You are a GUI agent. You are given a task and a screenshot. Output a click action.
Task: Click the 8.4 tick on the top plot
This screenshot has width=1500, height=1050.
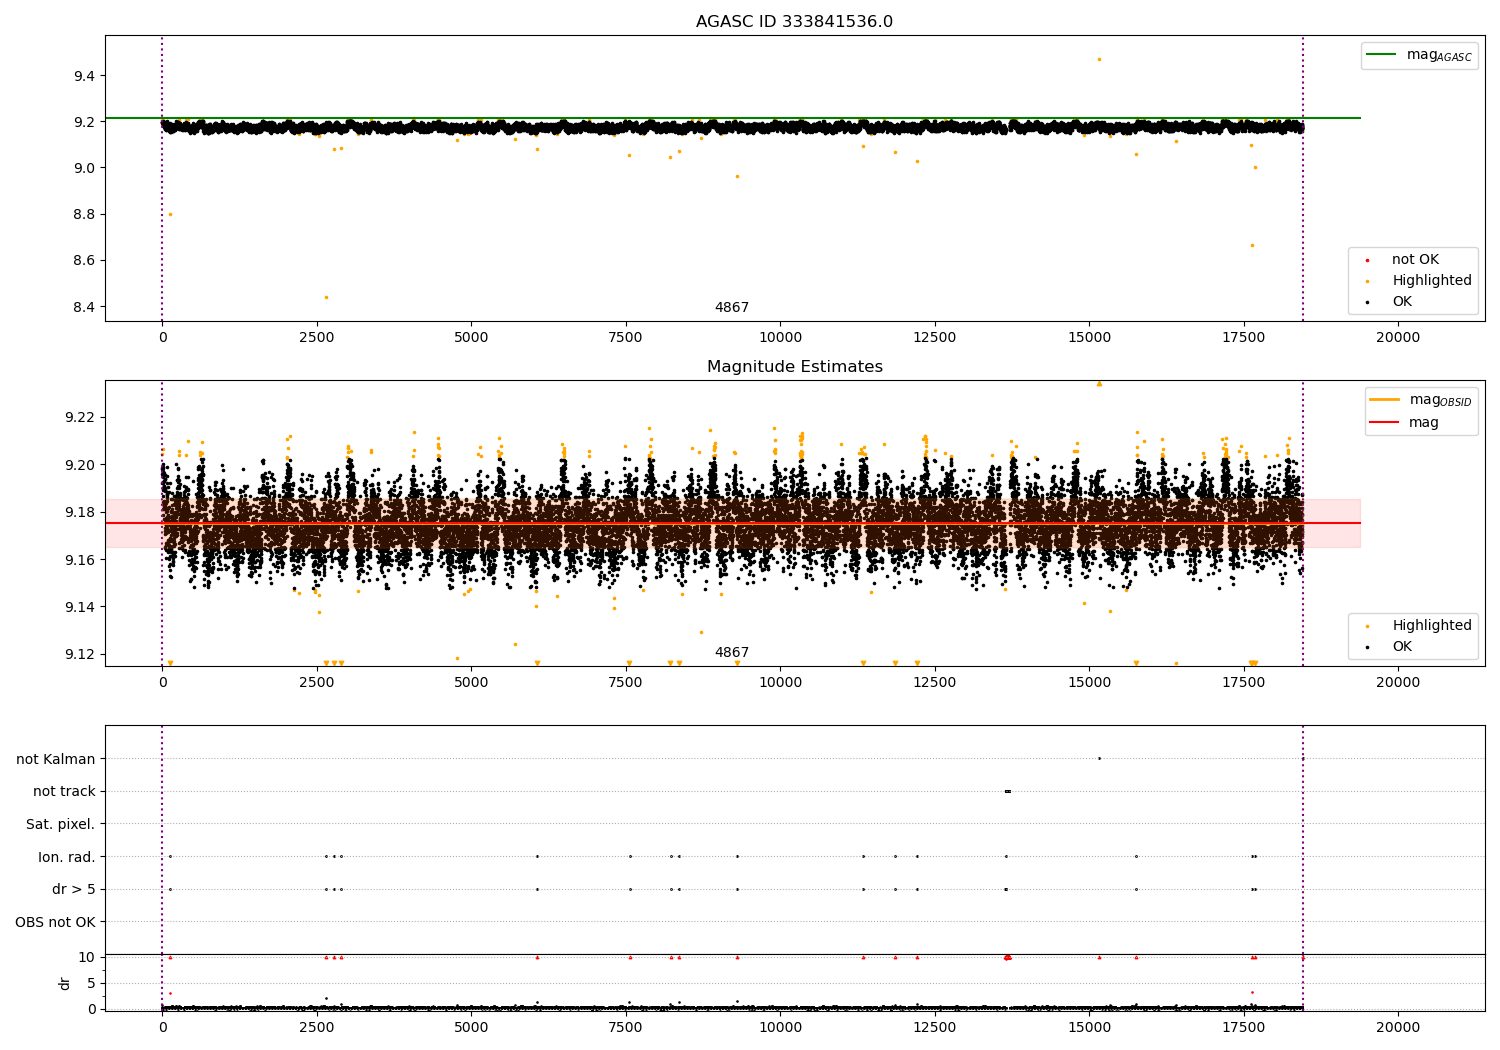tap(84, 307)
